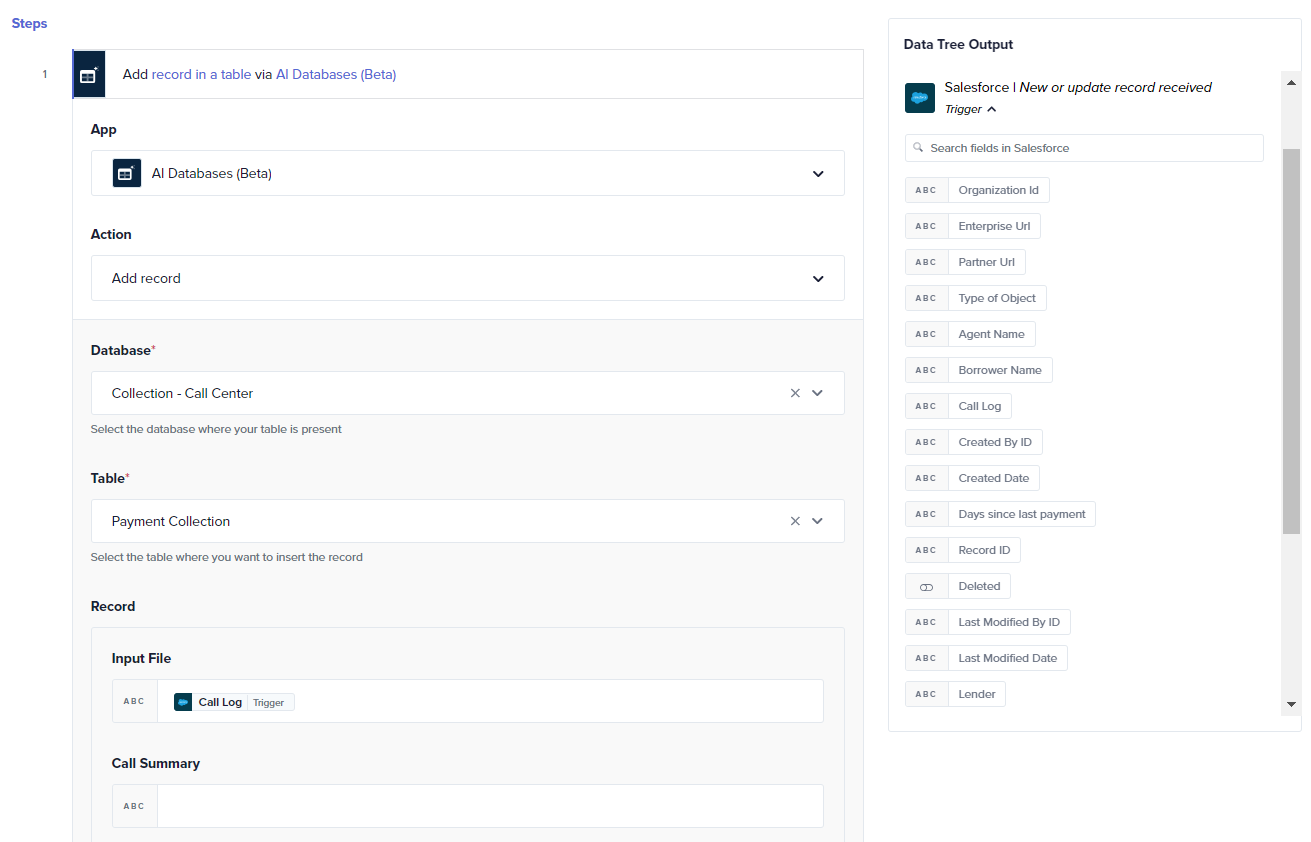
Task: Open the App dropdown showing AI Databases (Beta)
Action: point(468,173)
